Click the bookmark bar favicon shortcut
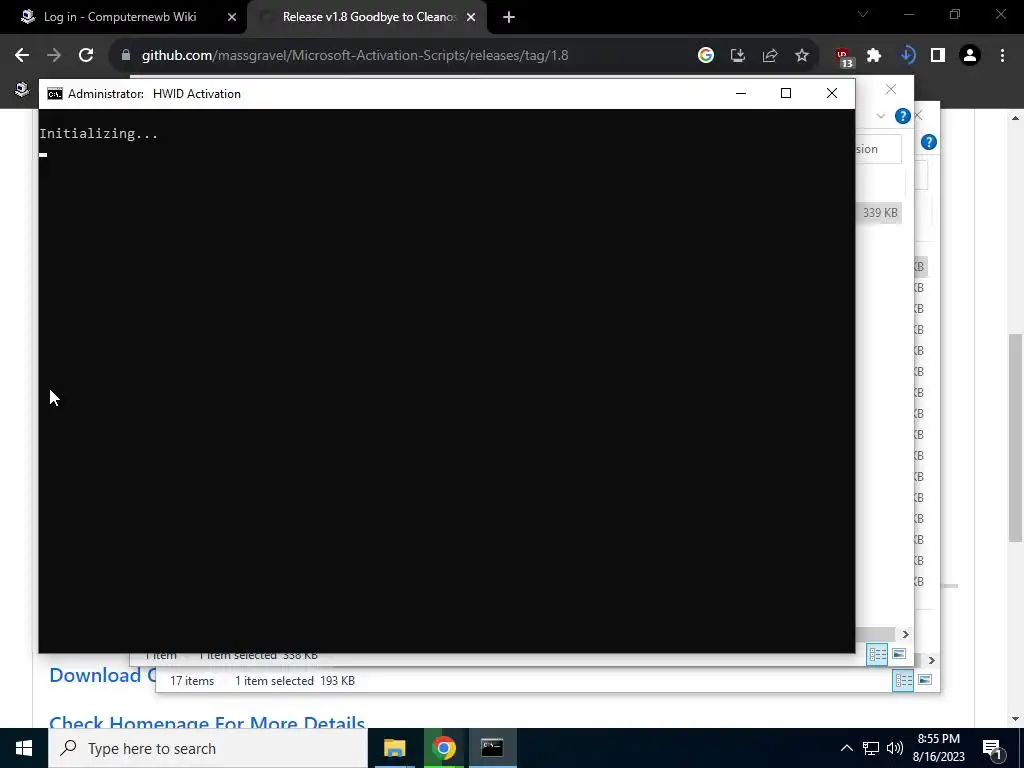The image size is (1024, 768). (x=22, y=89)
